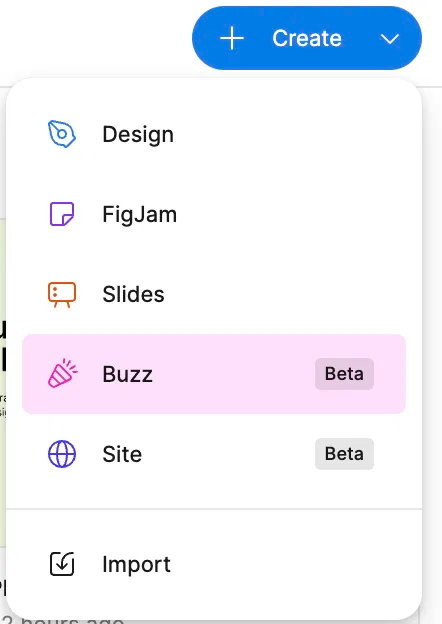
Task: Choose Design from the create menu
Action: (x=214, y=134)
